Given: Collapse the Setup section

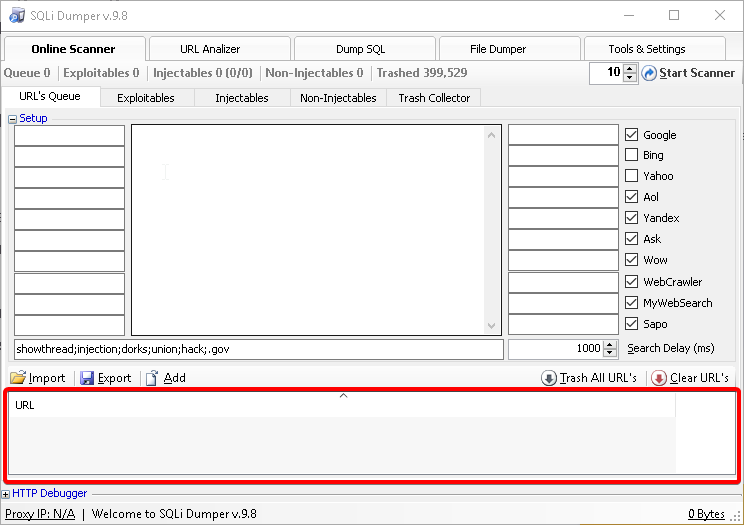Looking at the screenshot, I should 13,118.
